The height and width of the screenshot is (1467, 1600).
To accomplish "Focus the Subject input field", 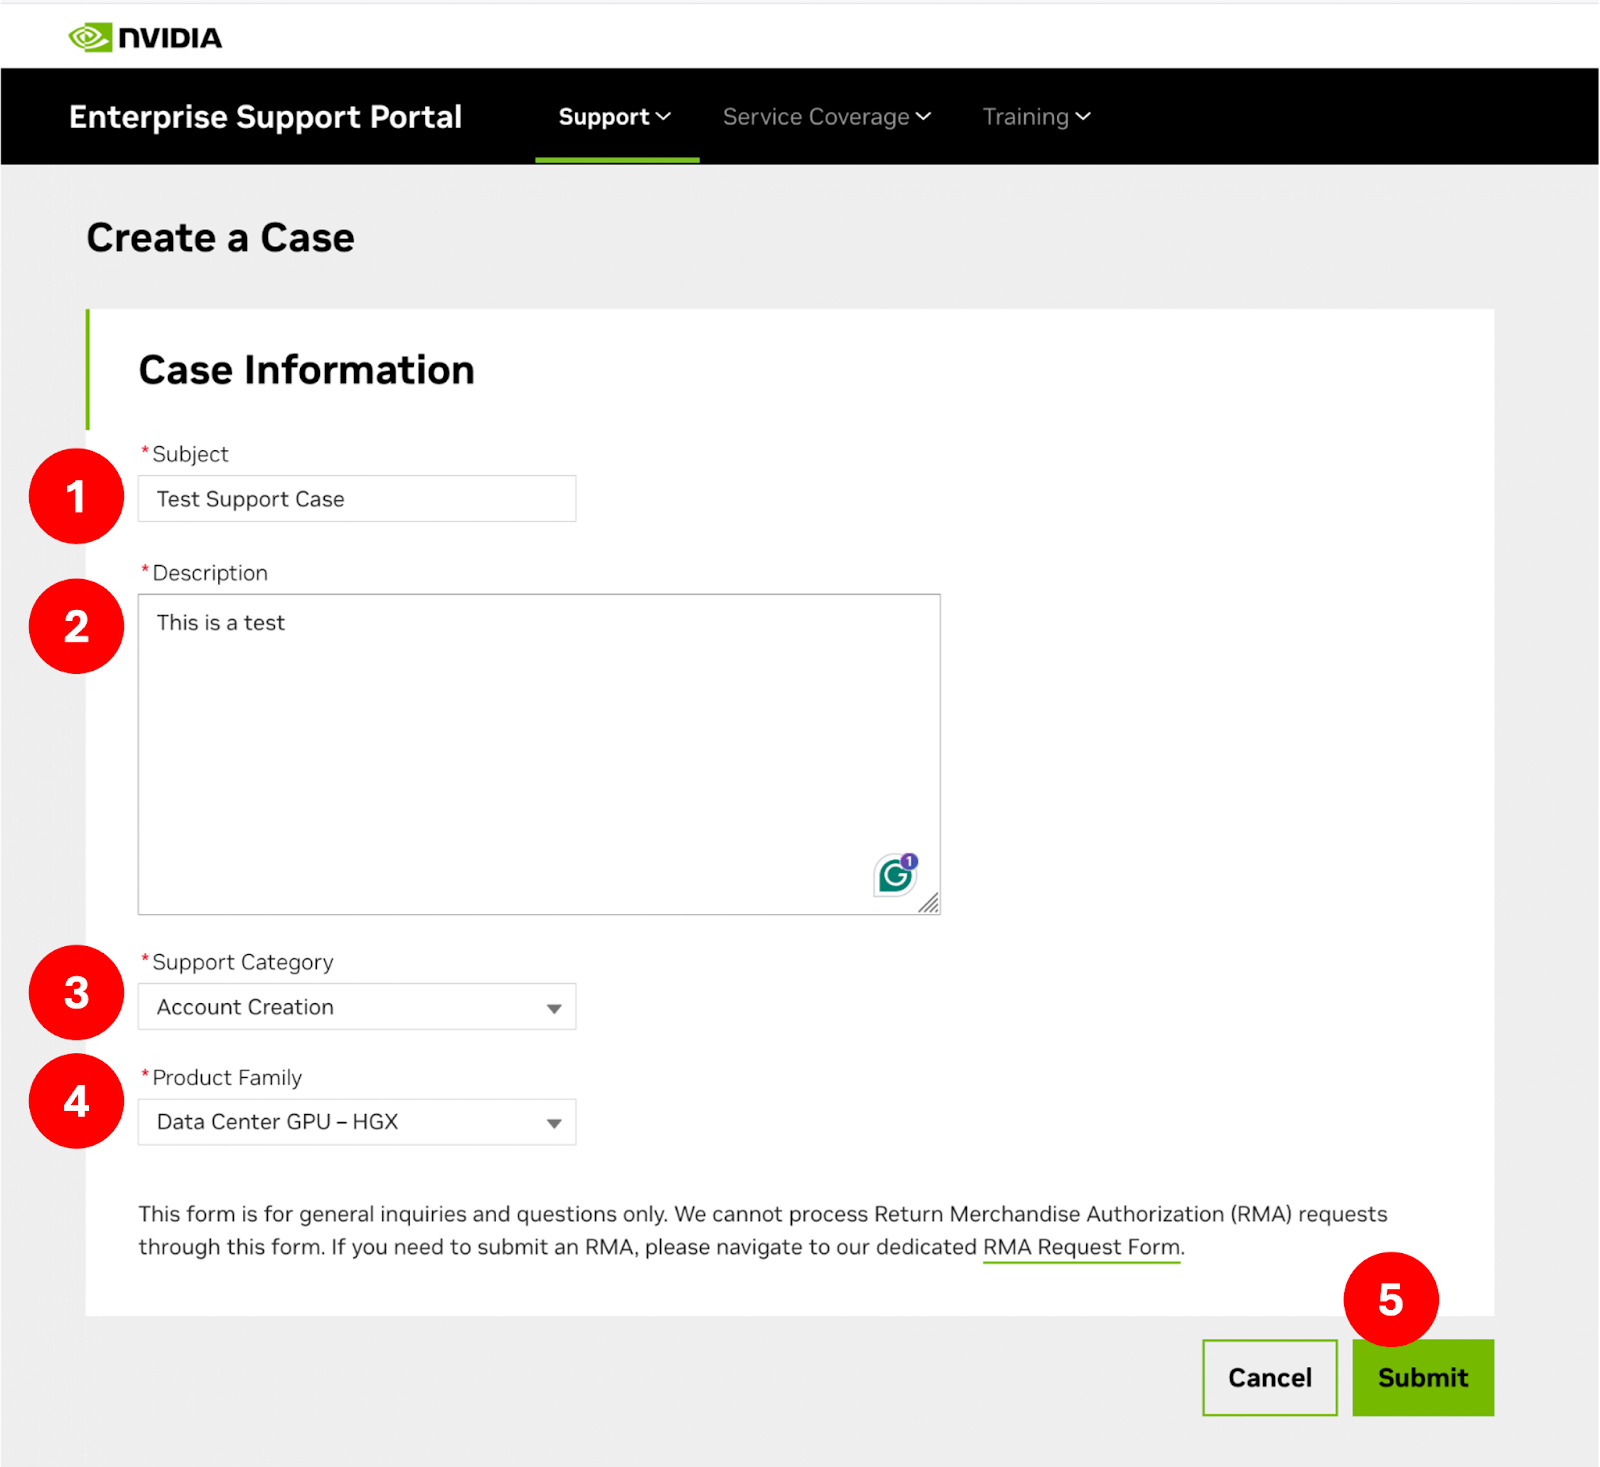I will click(x=357, y=498).
